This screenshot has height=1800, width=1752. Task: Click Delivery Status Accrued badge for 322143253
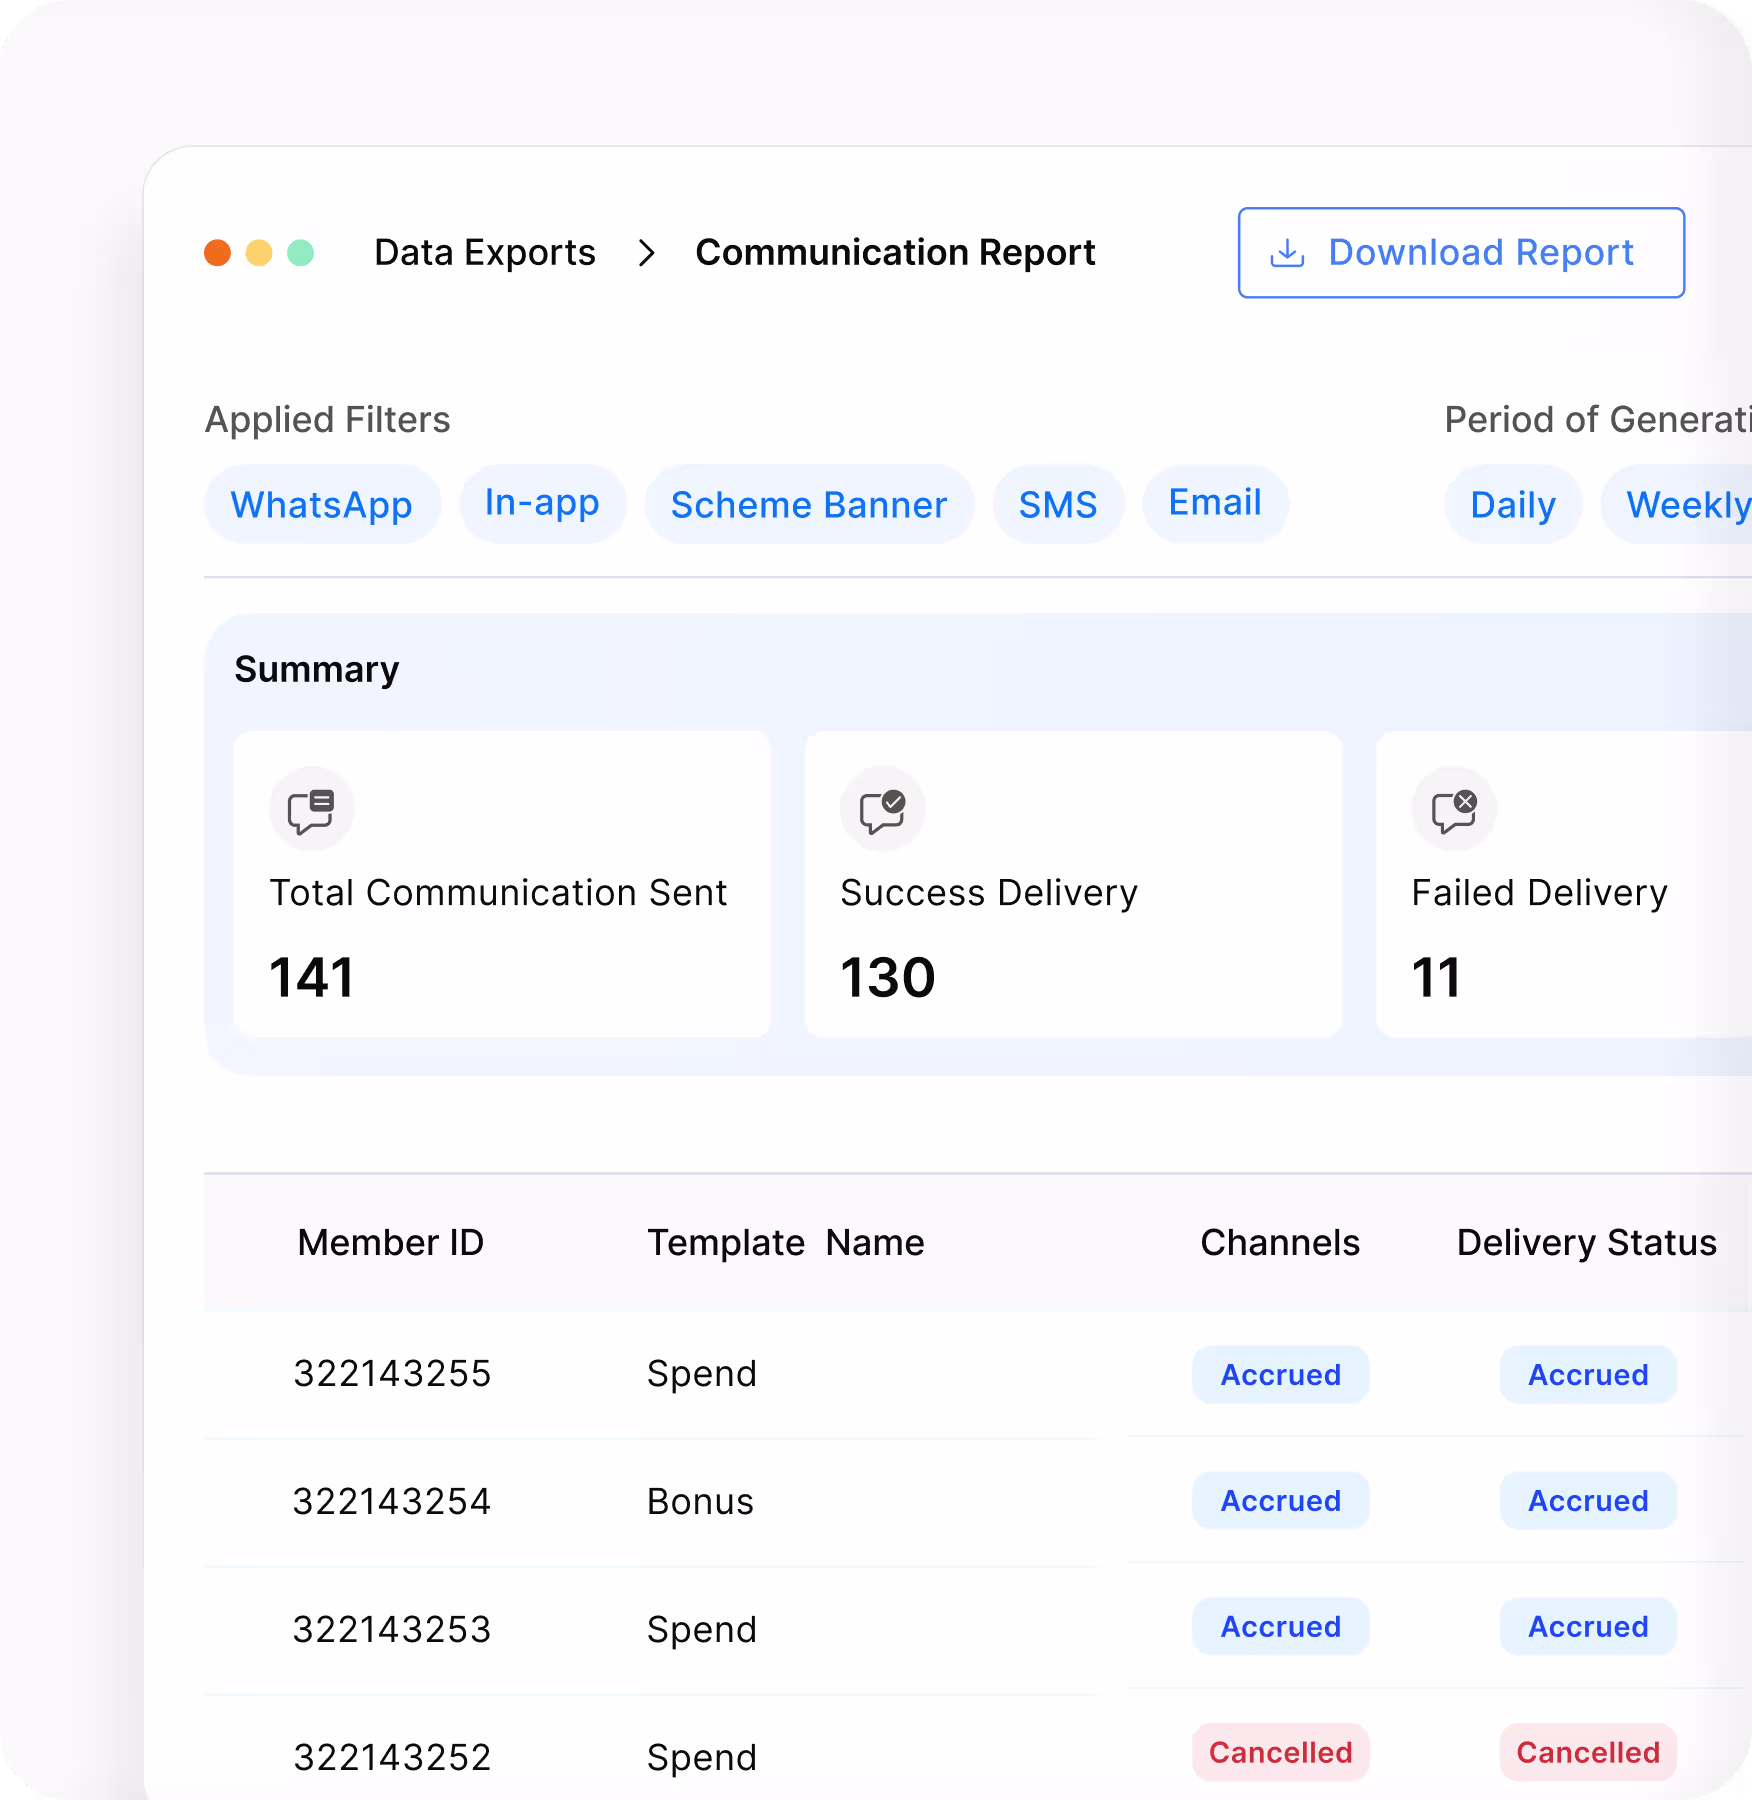tap(1588, 1627)
